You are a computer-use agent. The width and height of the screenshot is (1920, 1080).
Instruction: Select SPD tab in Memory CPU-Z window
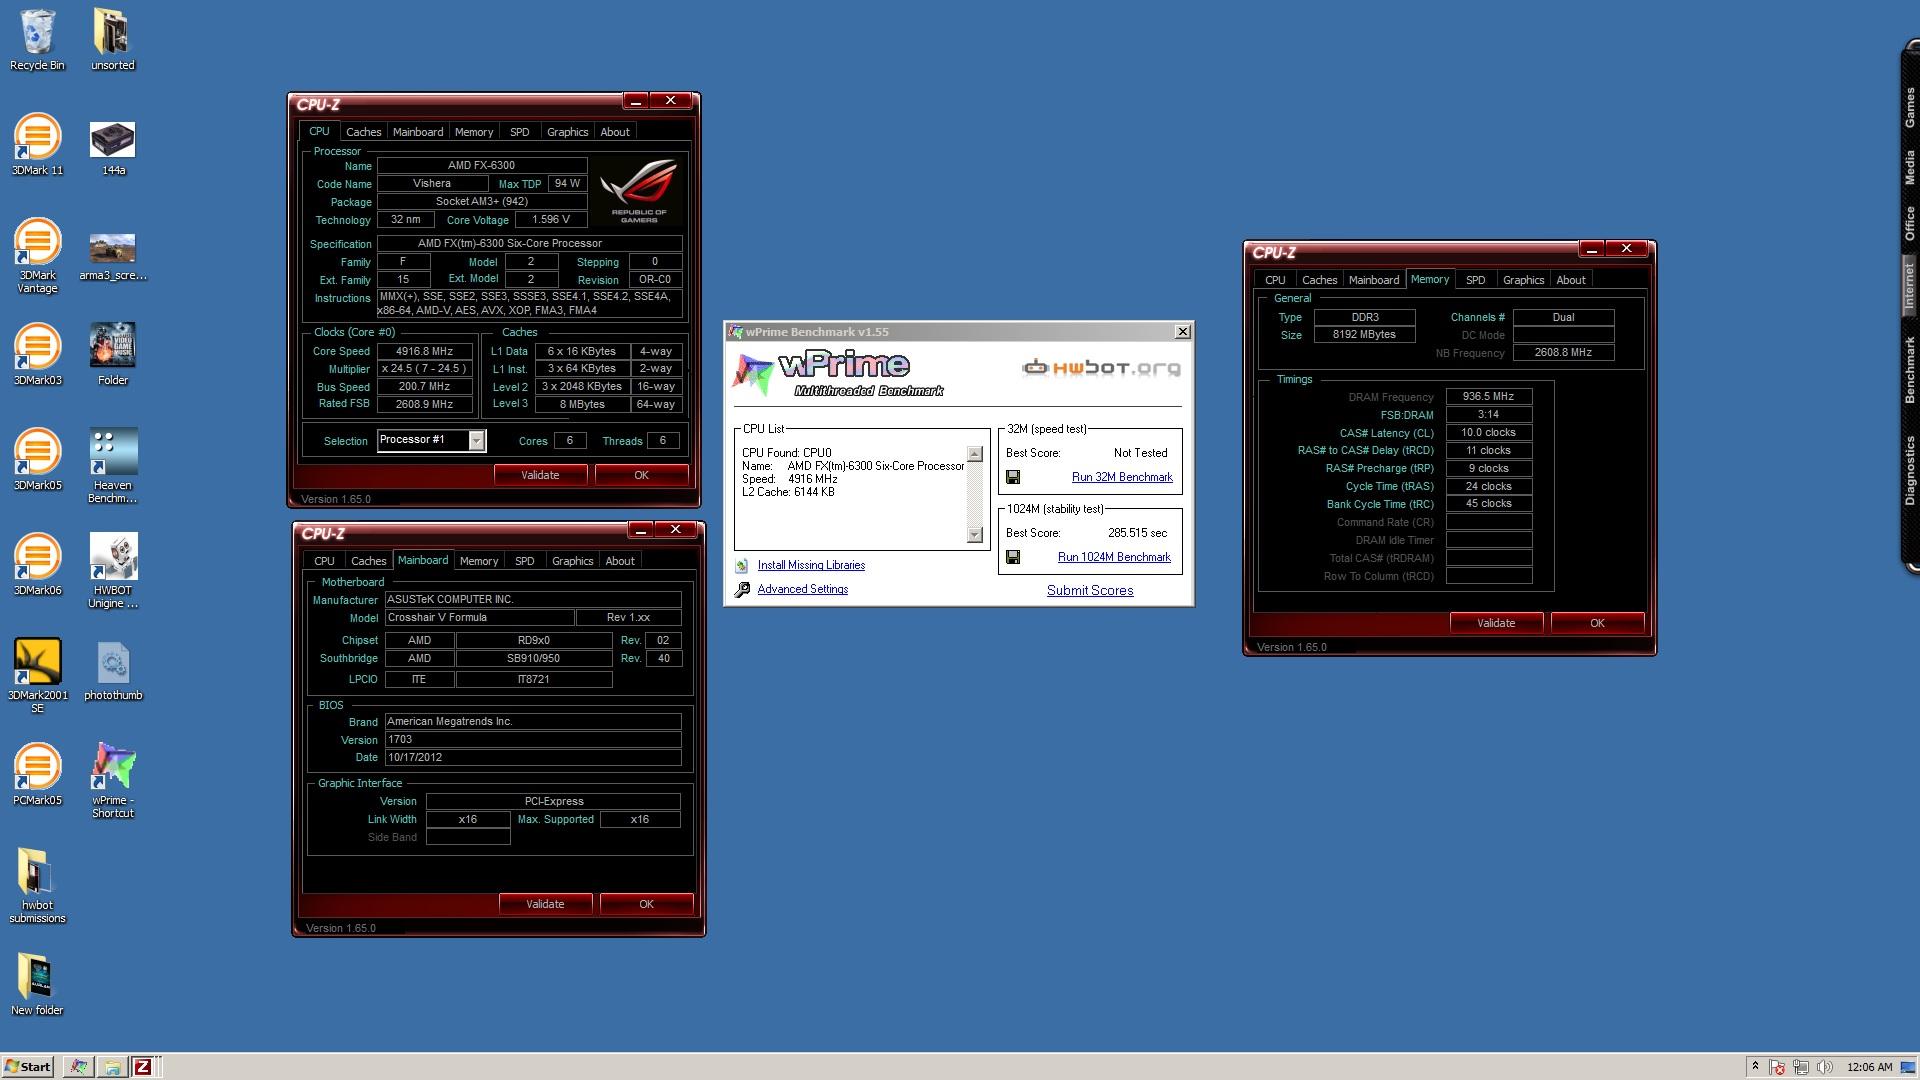click(1475, 280)
